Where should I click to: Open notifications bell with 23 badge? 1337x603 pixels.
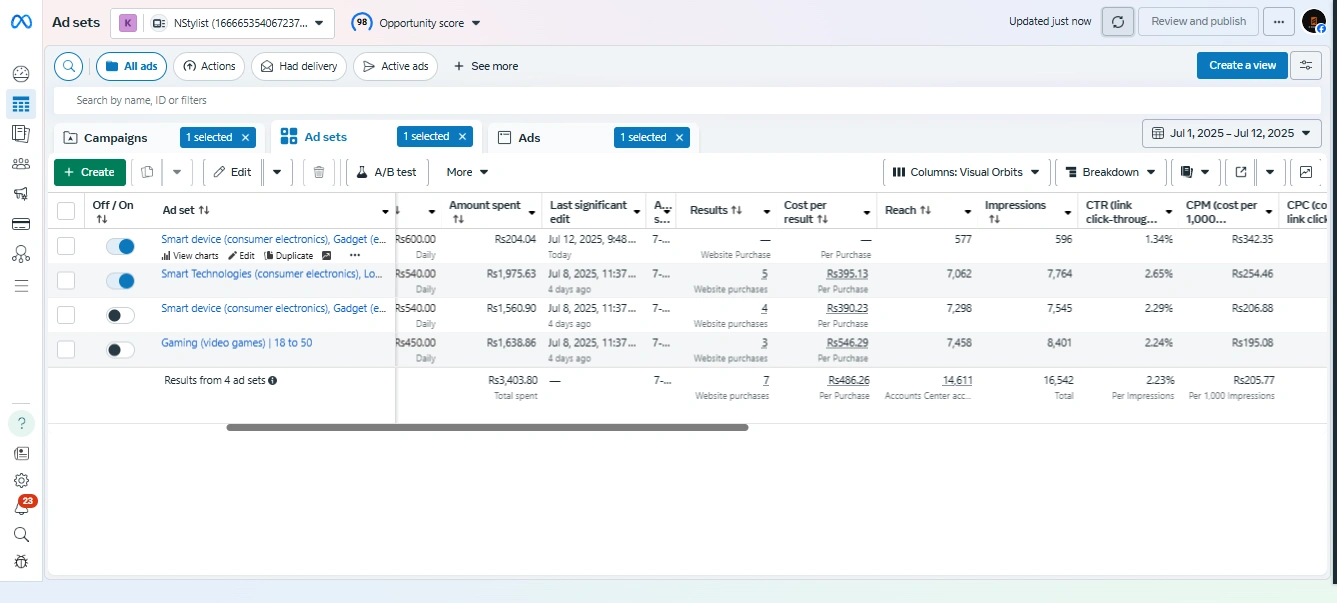(x=21, y=508)
